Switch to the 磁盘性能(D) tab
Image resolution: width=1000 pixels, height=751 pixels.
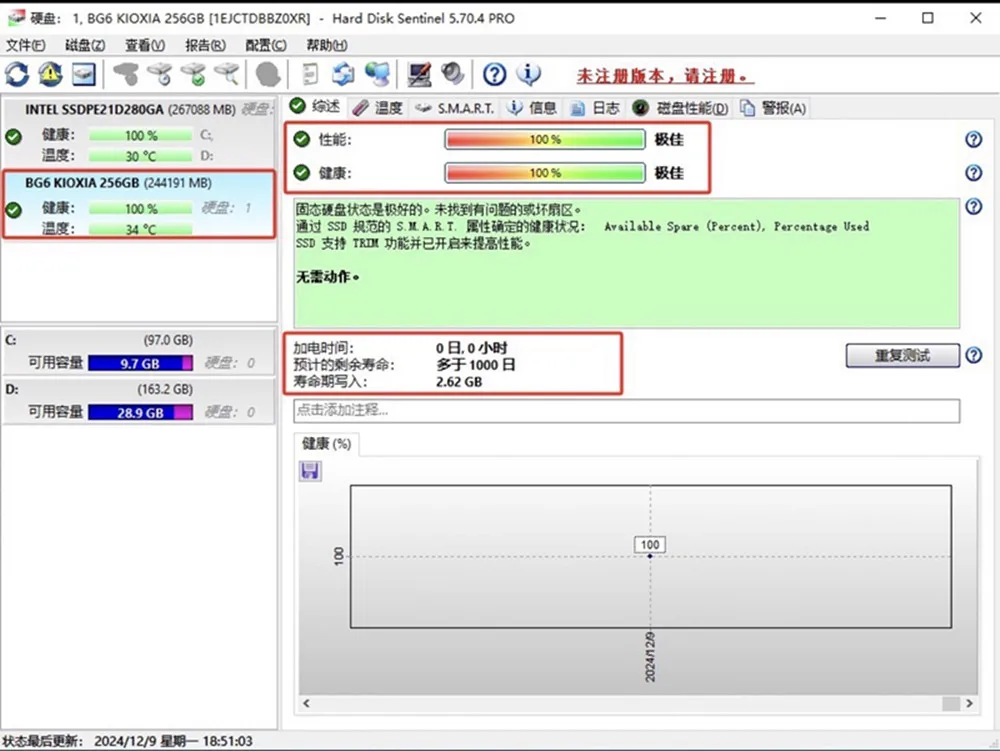tap(680, 108)
